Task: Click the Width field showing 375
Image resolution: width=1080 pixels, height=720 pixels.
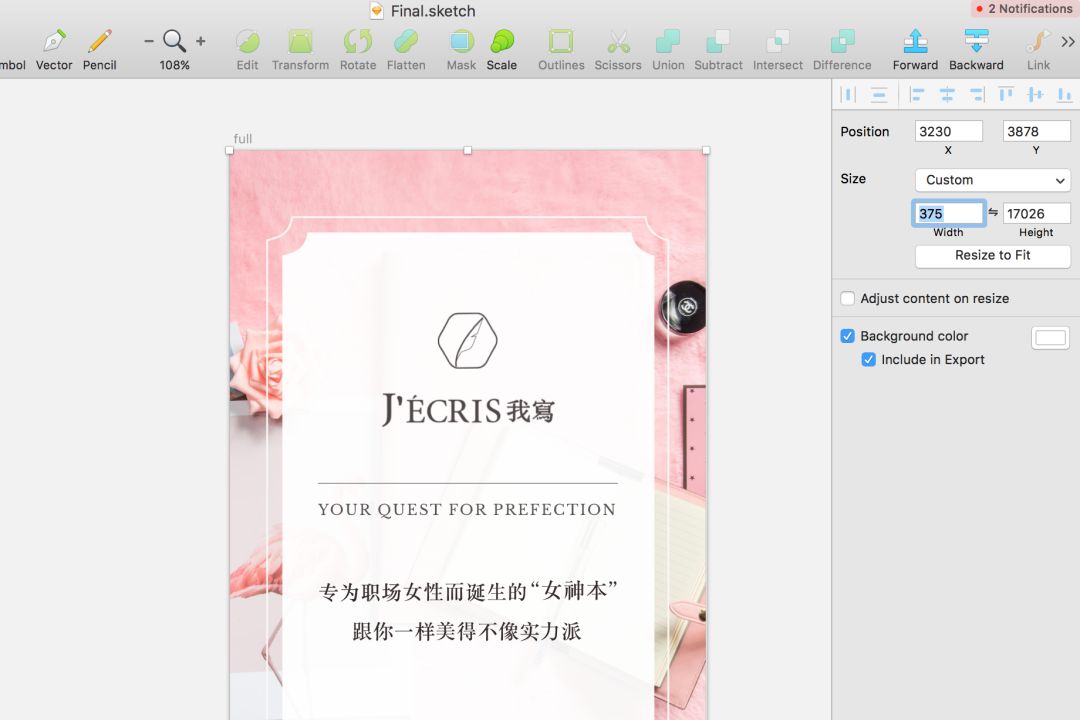Action: (948, 214)
